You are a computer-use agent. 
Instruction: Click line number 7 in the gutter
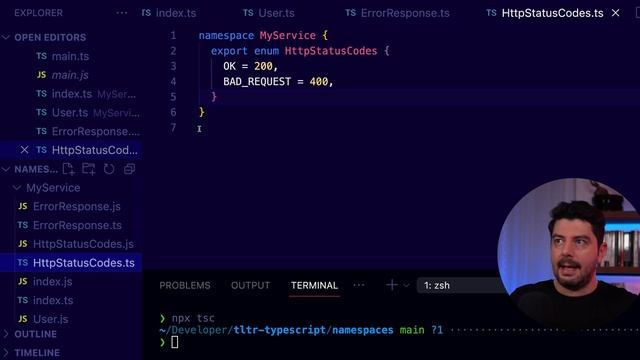[x=173, y=128]
